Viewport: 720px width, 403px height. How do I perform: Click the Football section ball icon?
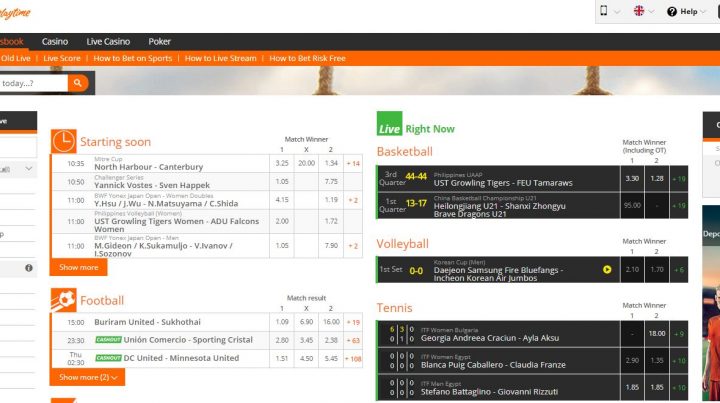pyautogui.click(x=63, y=300)
